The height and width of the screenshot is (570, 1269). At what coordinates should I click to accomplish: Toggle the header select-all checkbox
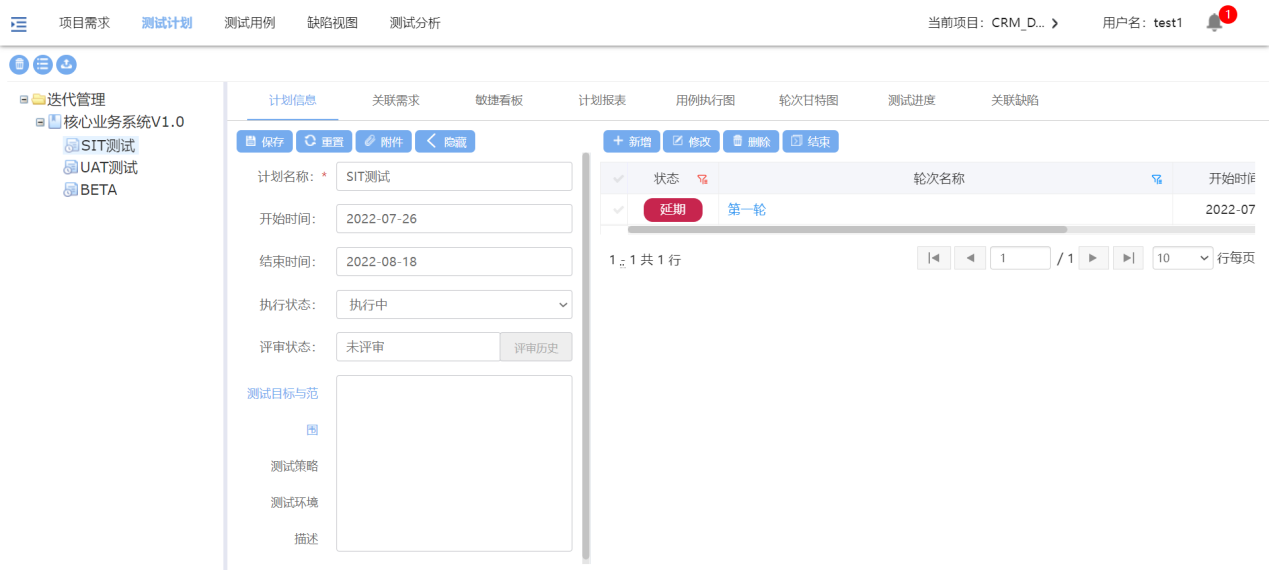click(619, 179)
